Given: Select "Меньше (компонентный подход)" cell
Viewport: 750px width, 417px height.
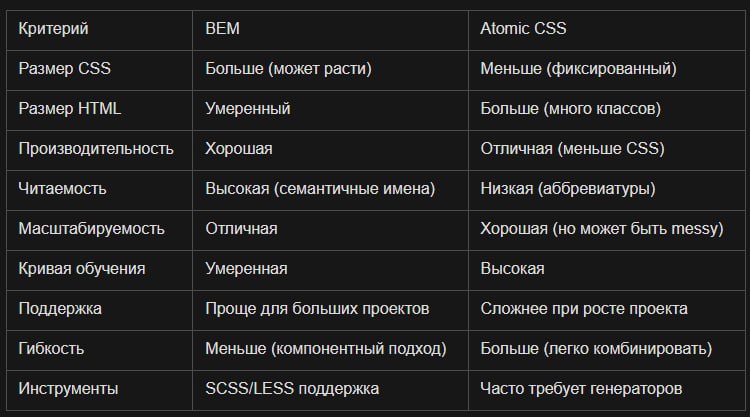Looking at the screenshot, I should pos(331,351).
